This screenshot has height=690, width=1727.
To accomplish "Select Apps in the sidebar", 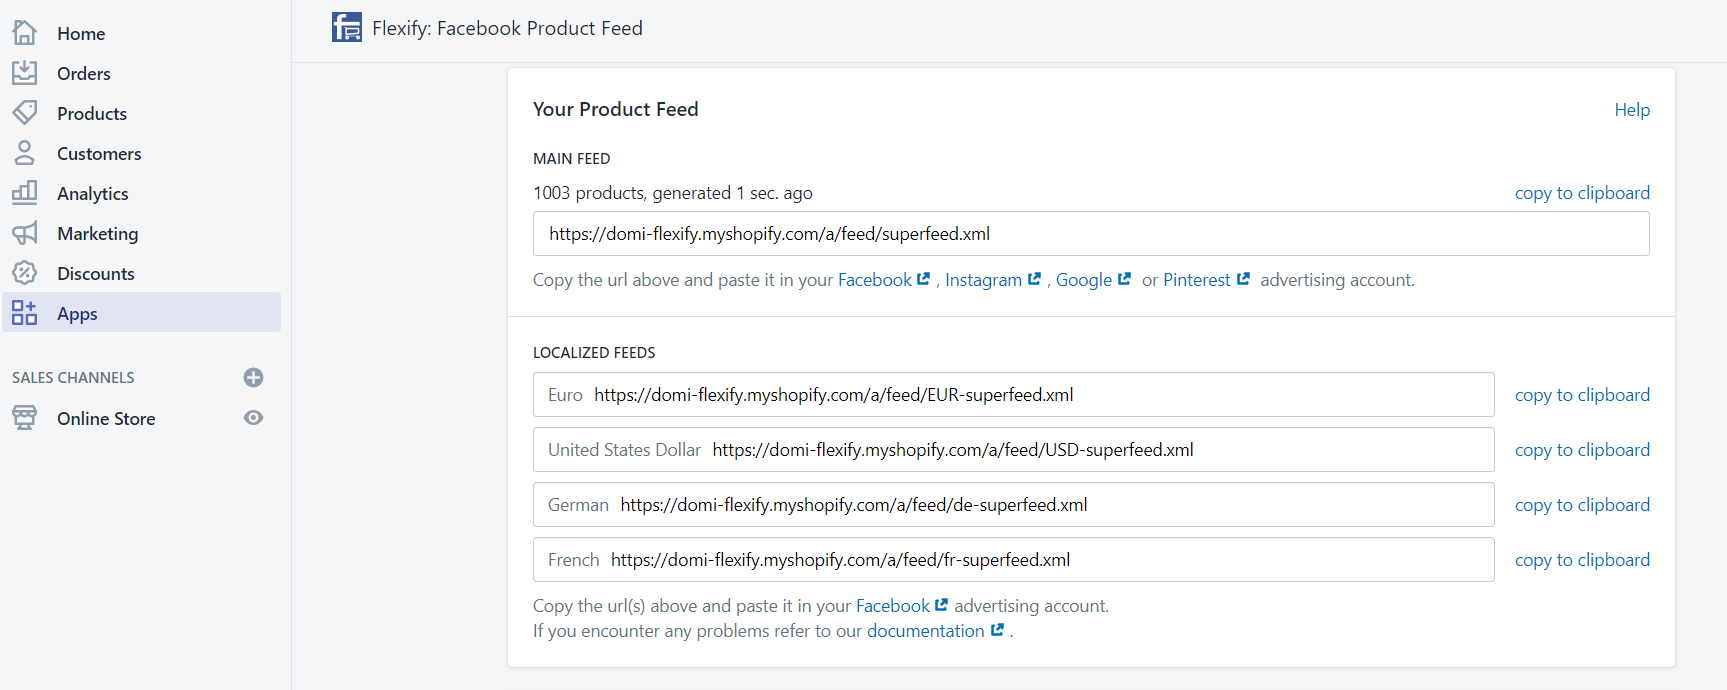I will tap(141, 313).
